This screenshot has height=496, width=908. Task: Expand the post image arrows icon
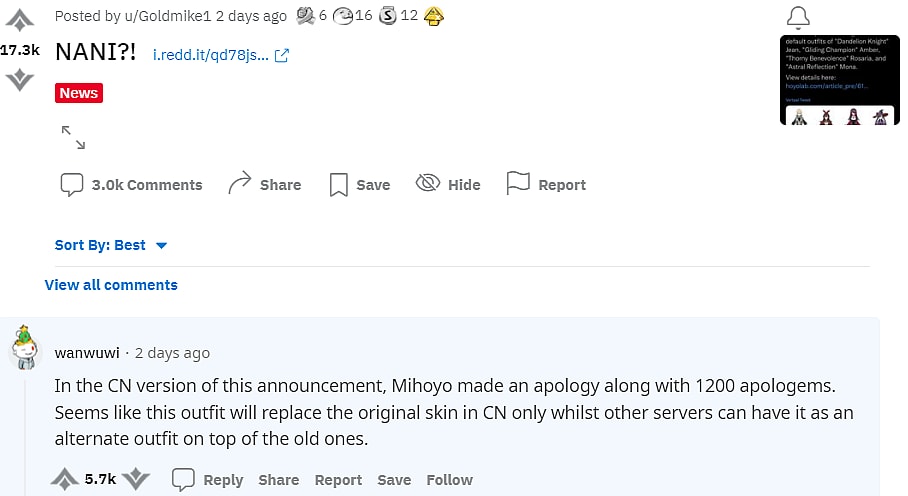pyautogui.click(x=73, y=137)
